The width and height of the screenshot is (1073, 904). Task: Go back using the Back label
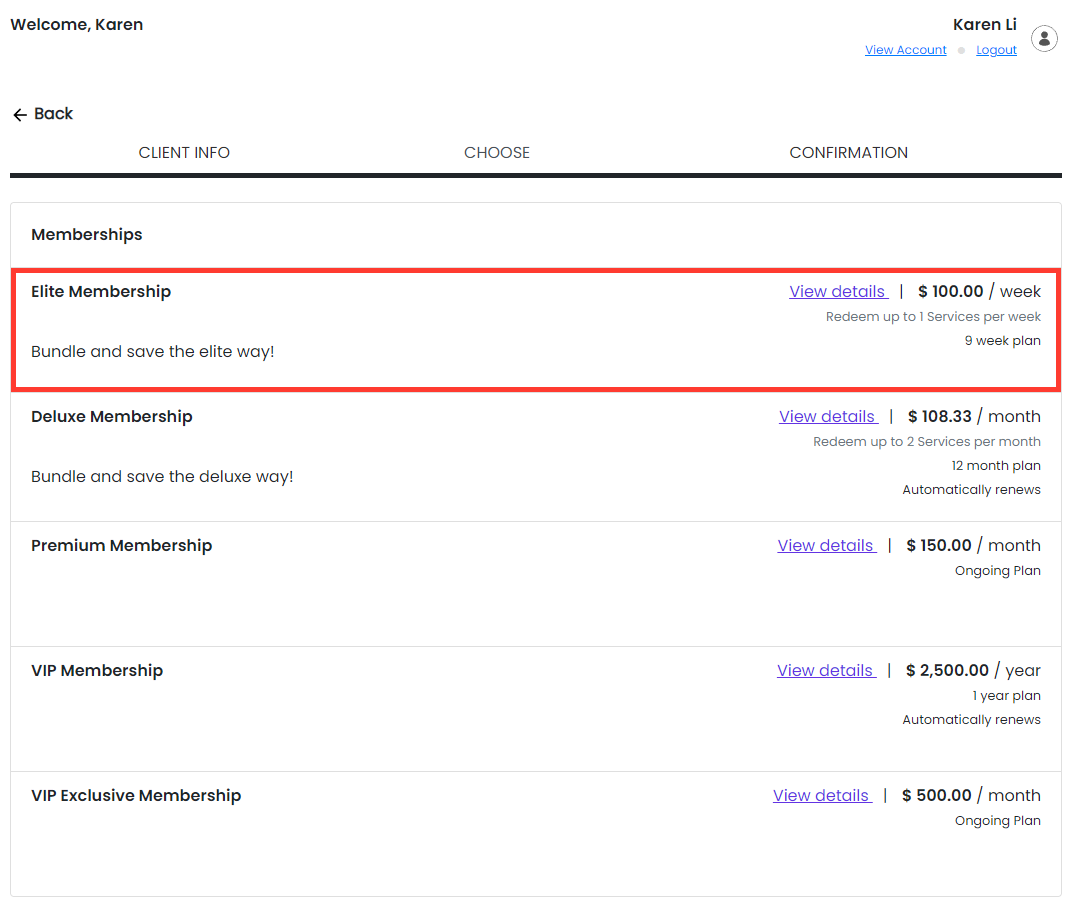pos(53,114)
